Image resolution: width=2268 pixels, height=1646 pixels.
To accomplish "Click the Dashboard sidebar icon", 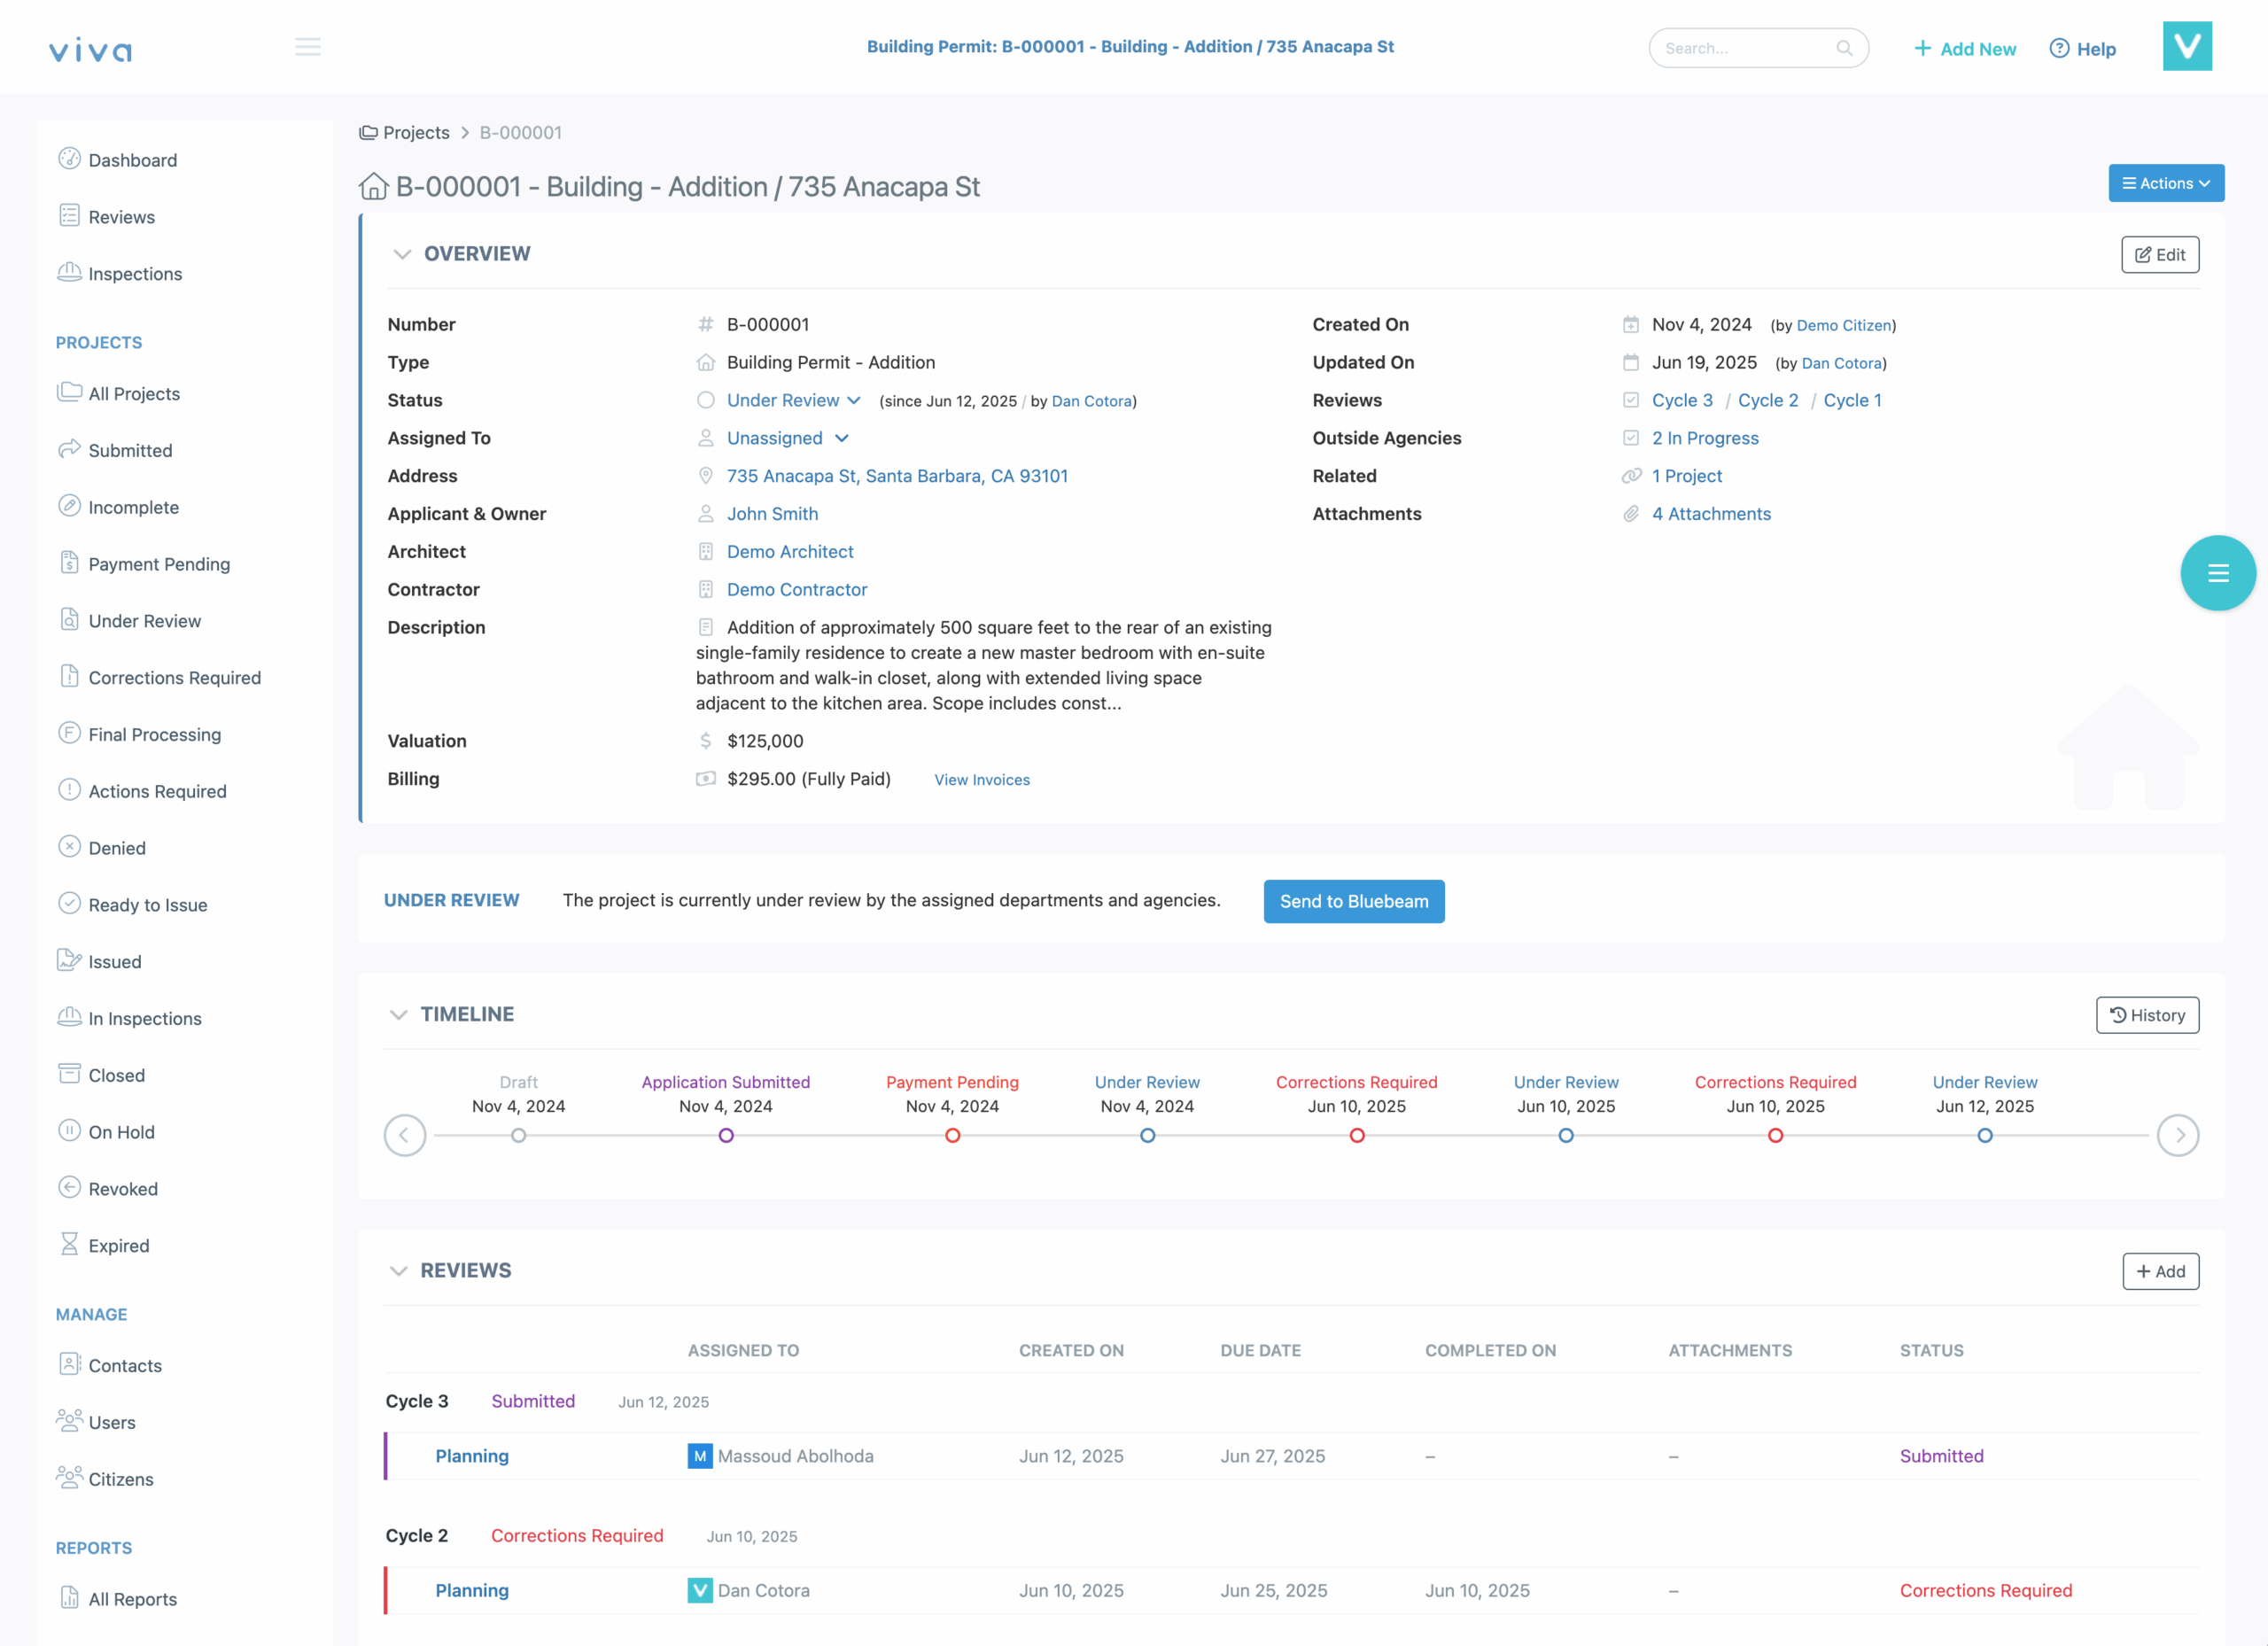I will tap(69, 159).
